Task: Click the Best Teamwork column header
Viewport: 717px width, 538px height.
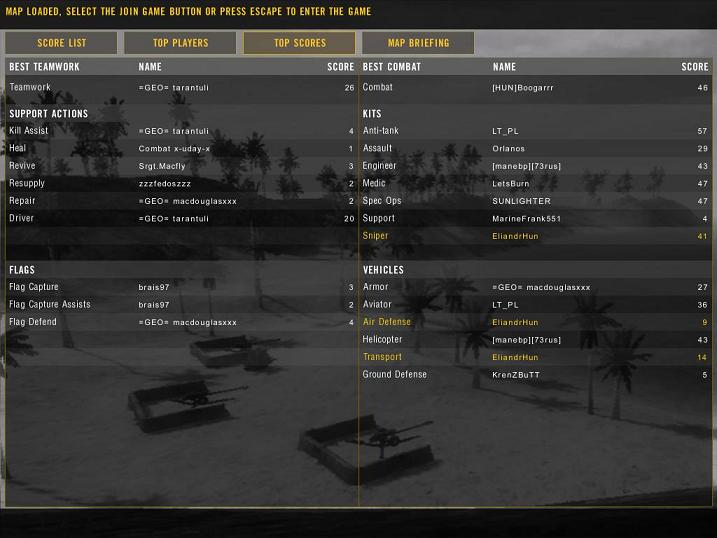Action: pyautogui.click(x=44, y=67)
